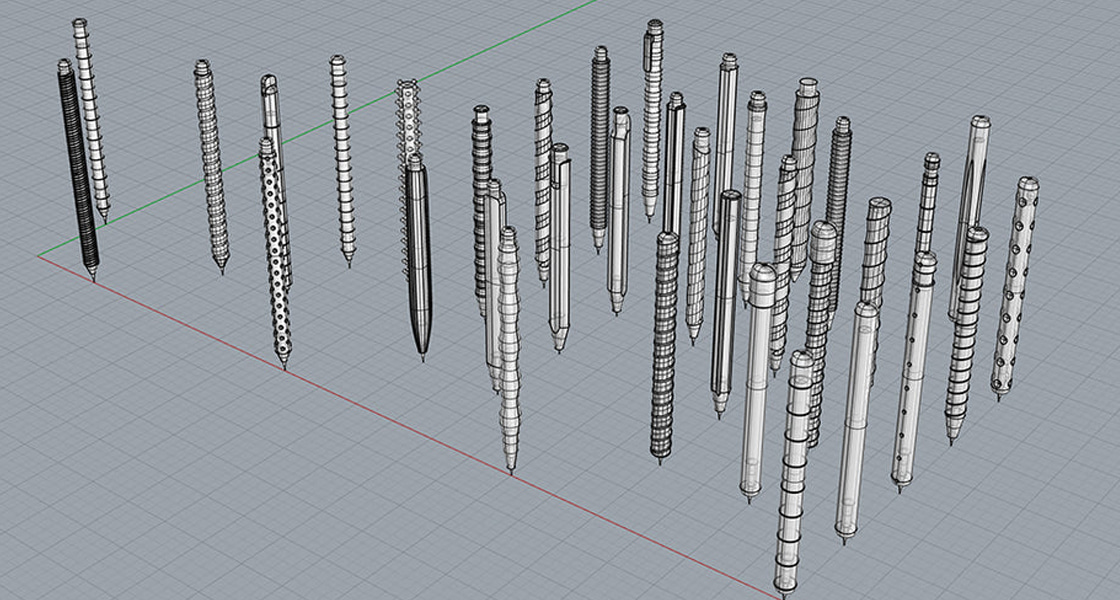Select the smooth bulbous dark pen model
The height and width of the screenshot is (600, 1120).
[419, 257]
